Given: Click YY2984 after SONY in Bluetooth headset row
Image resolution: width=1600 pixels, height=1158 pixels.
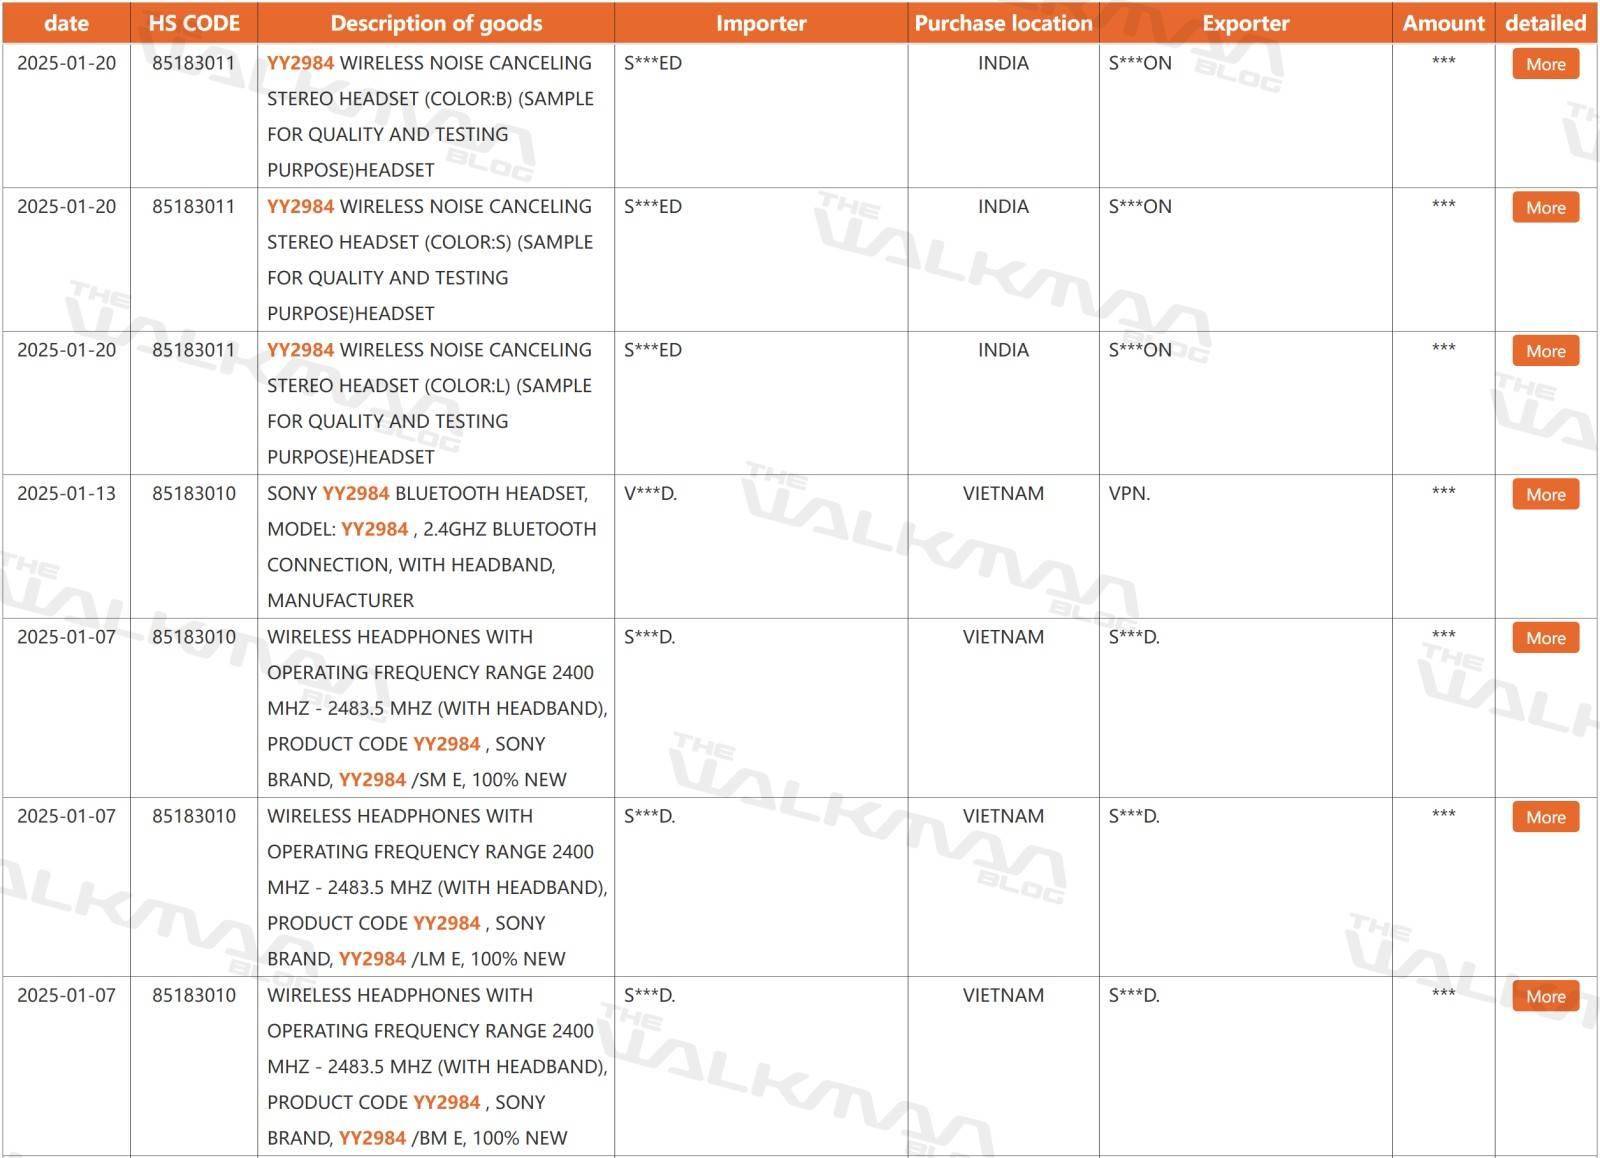Looking at the screenshot, I should 356,494.
